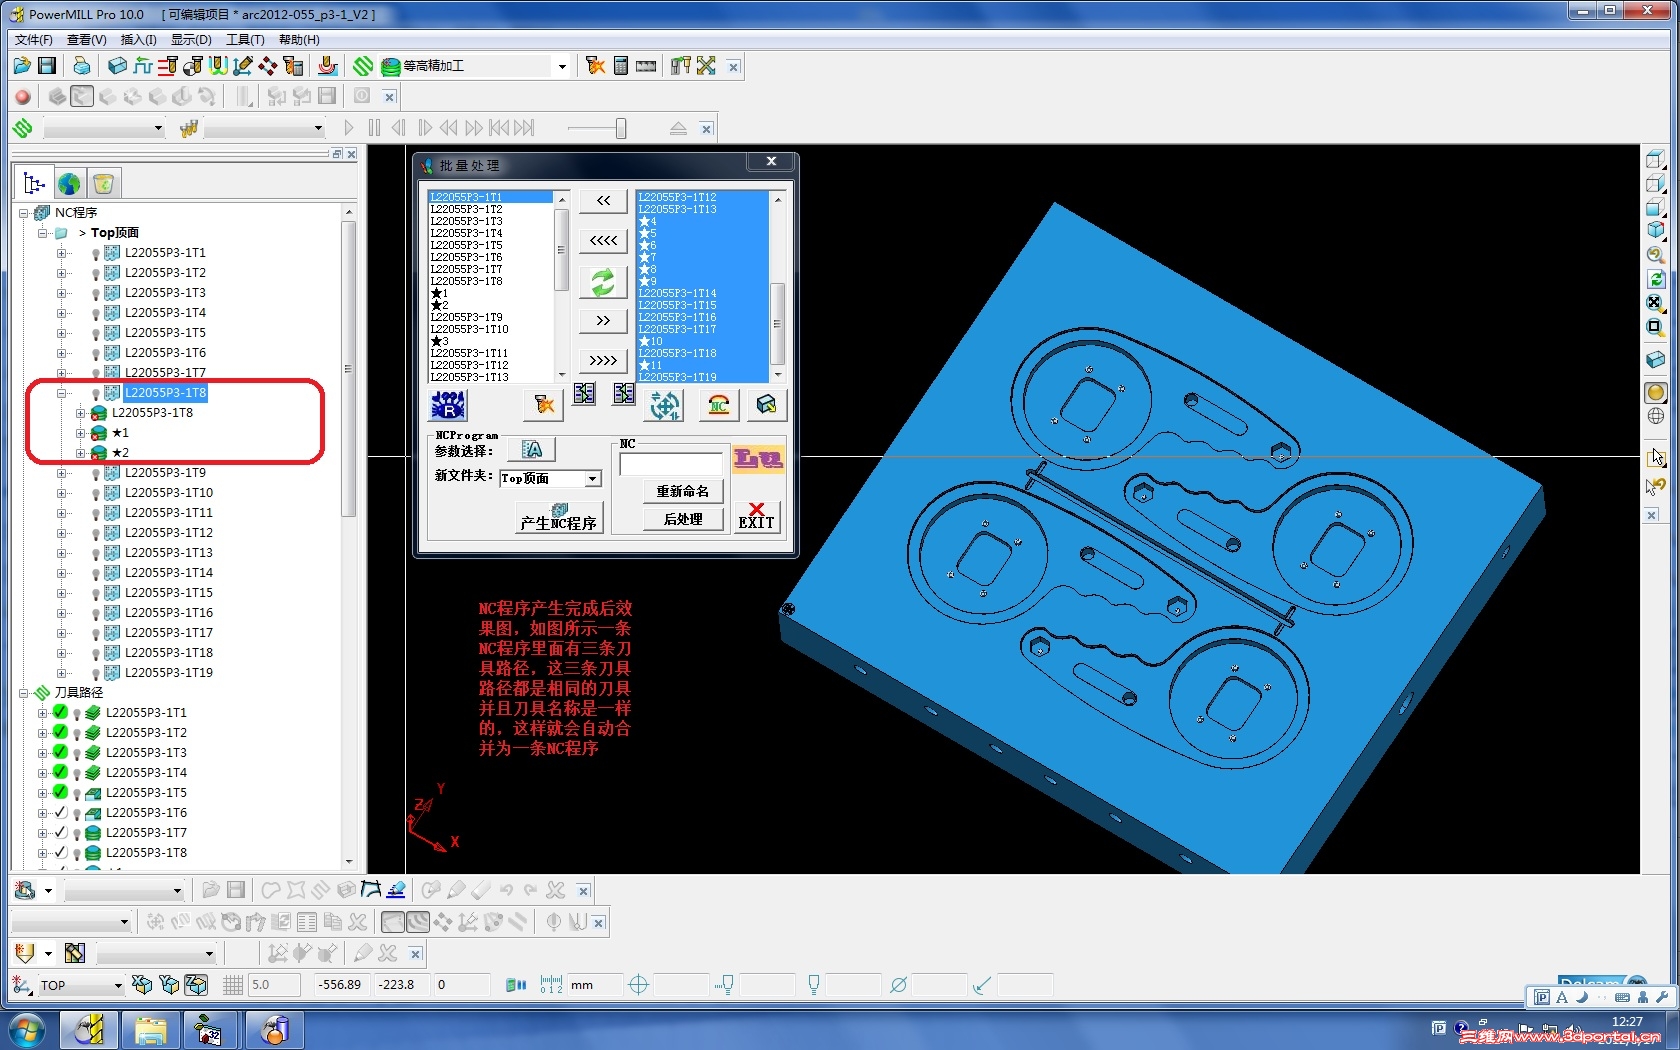
Task: Open the toolpath strategies icon with 等高精加工
Action: click(x=363, y=66)
